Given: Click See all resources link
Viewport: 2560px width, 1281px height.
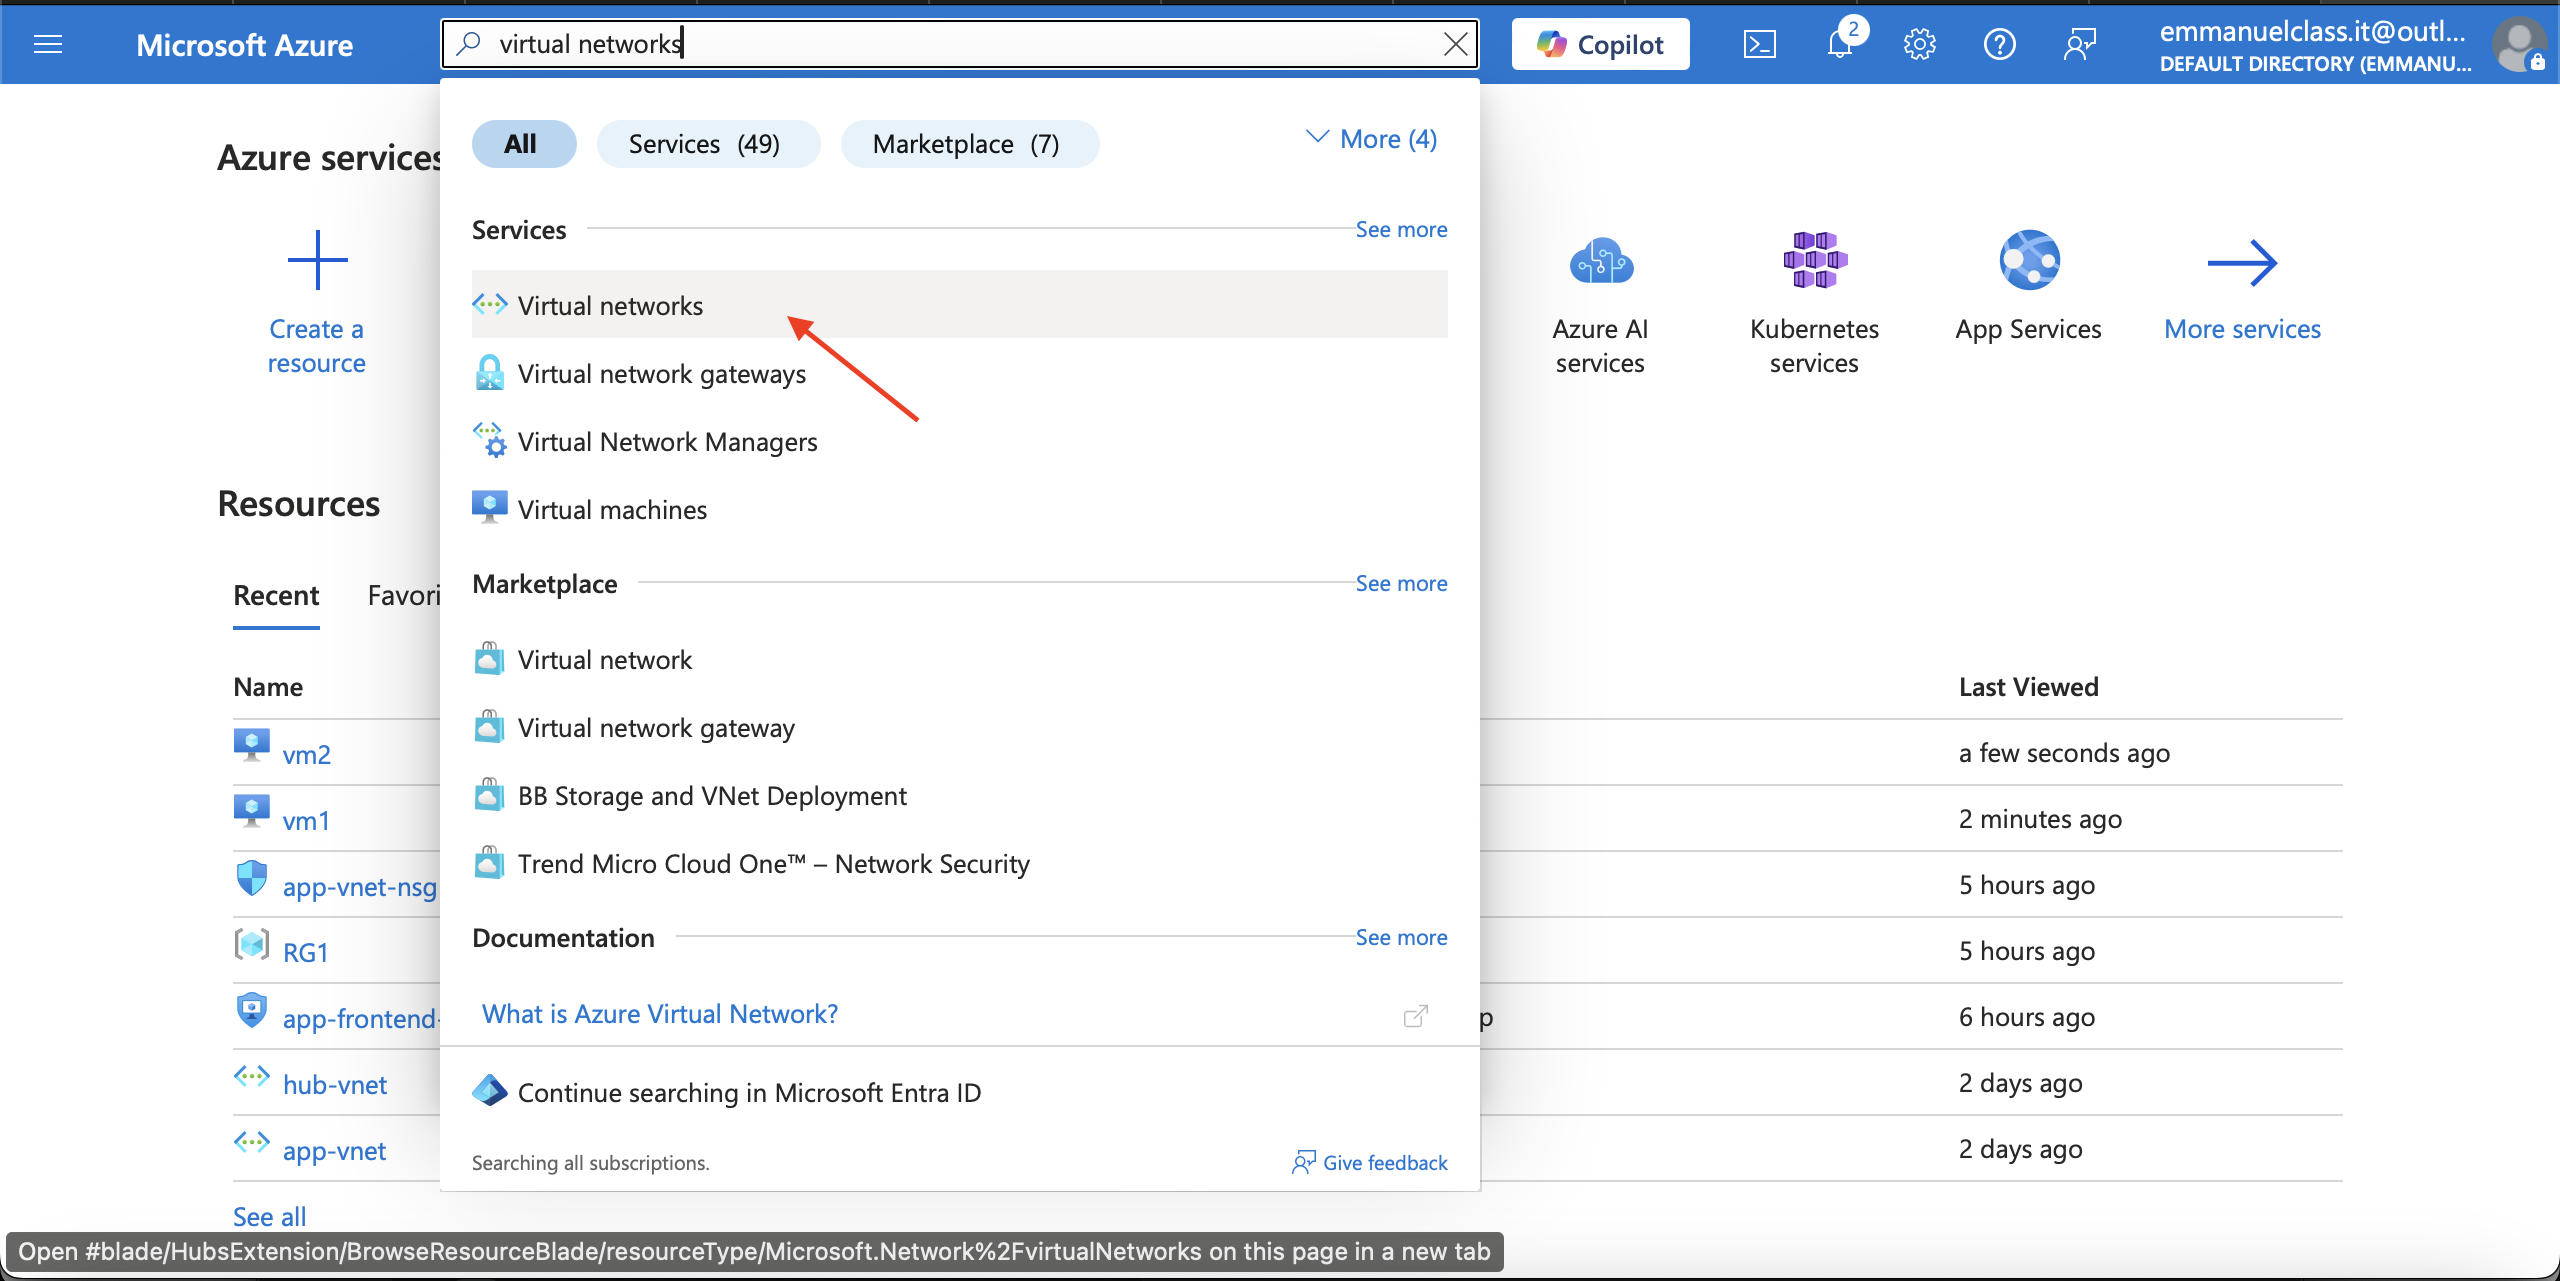Looking at the screenshot, I should click(269, 1216).
